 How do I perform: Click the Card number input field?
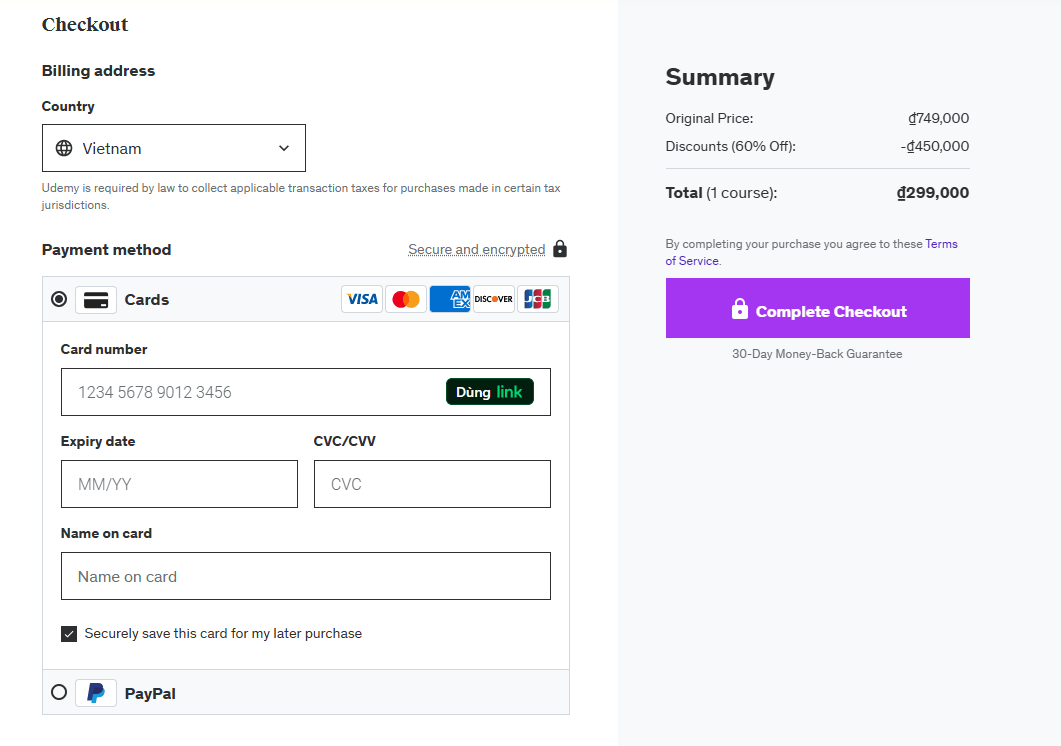coord(250,392)
